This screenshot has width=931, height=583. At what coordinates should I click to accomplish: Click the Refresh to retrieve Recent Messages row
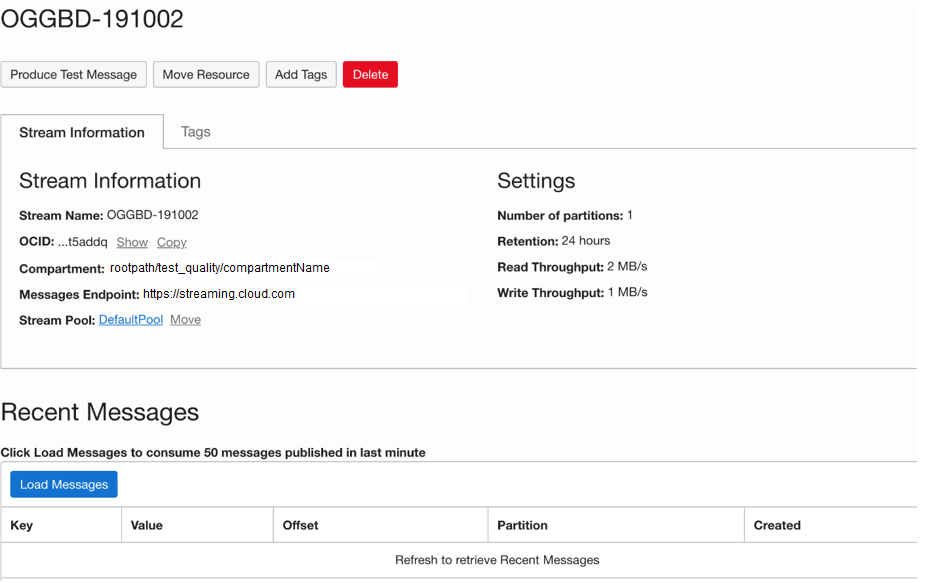tap(497, 560)
